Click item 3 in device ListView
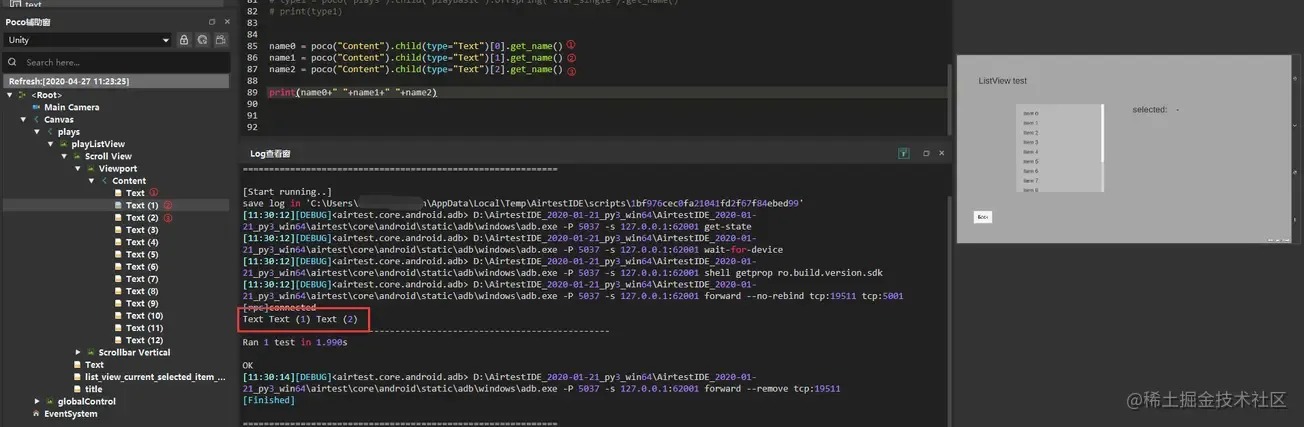The height and width of the screenshot is (427, 1304). coord(1031,142)
